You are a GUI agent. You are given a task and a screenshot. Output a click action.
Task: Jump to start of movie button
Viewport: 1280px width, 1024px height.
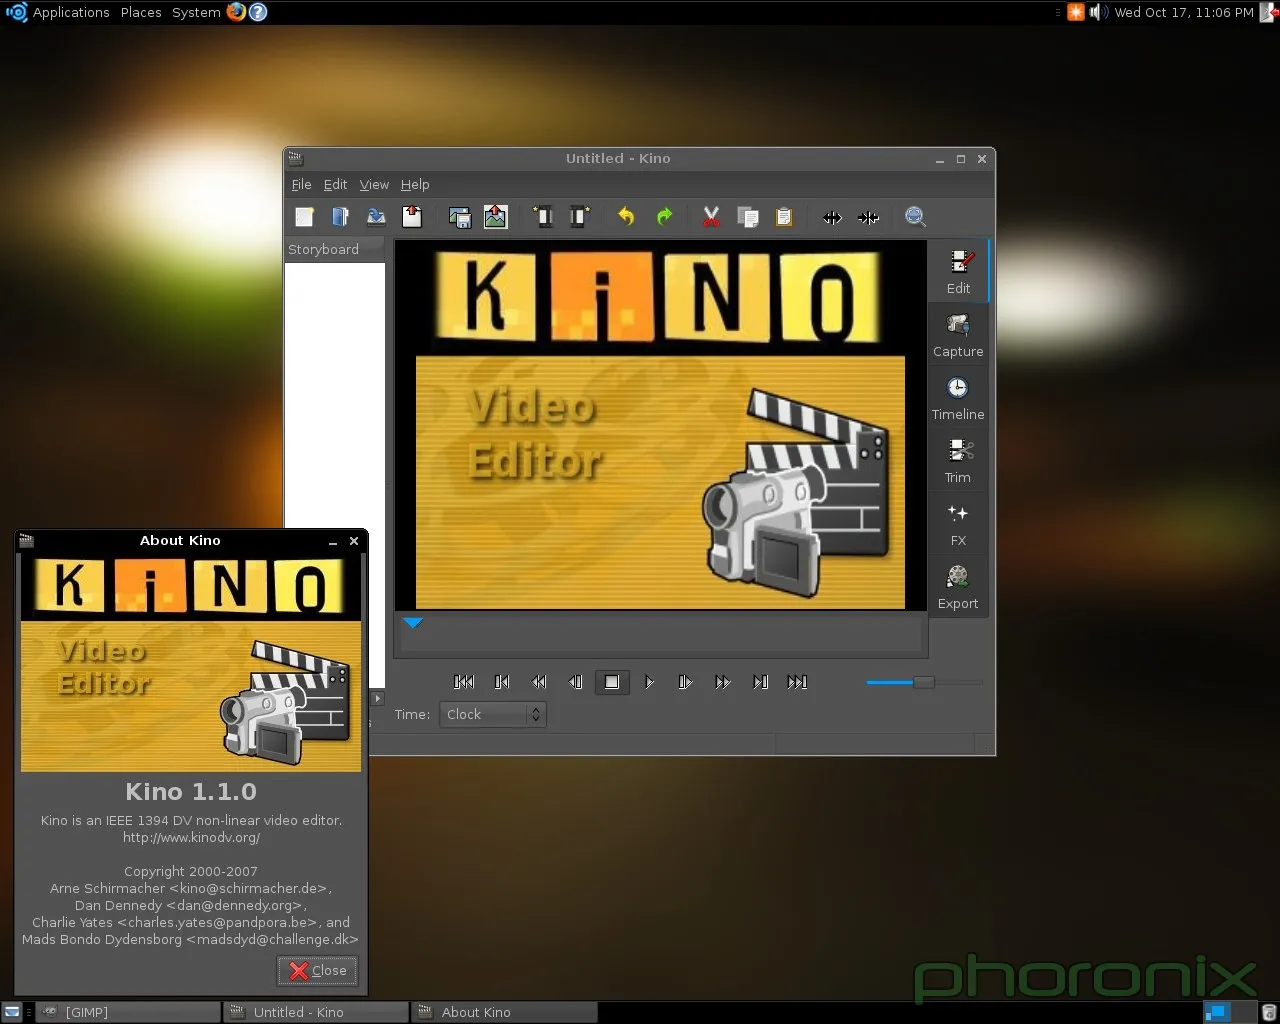tap(464, 682)
